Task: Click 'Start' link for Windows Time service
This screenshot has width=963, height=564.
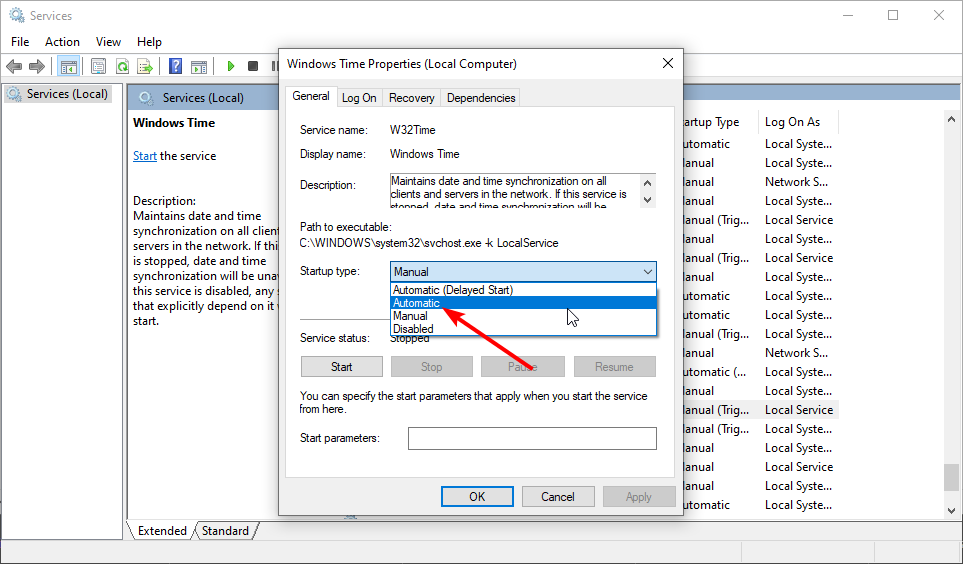Action: coord(145,156)
